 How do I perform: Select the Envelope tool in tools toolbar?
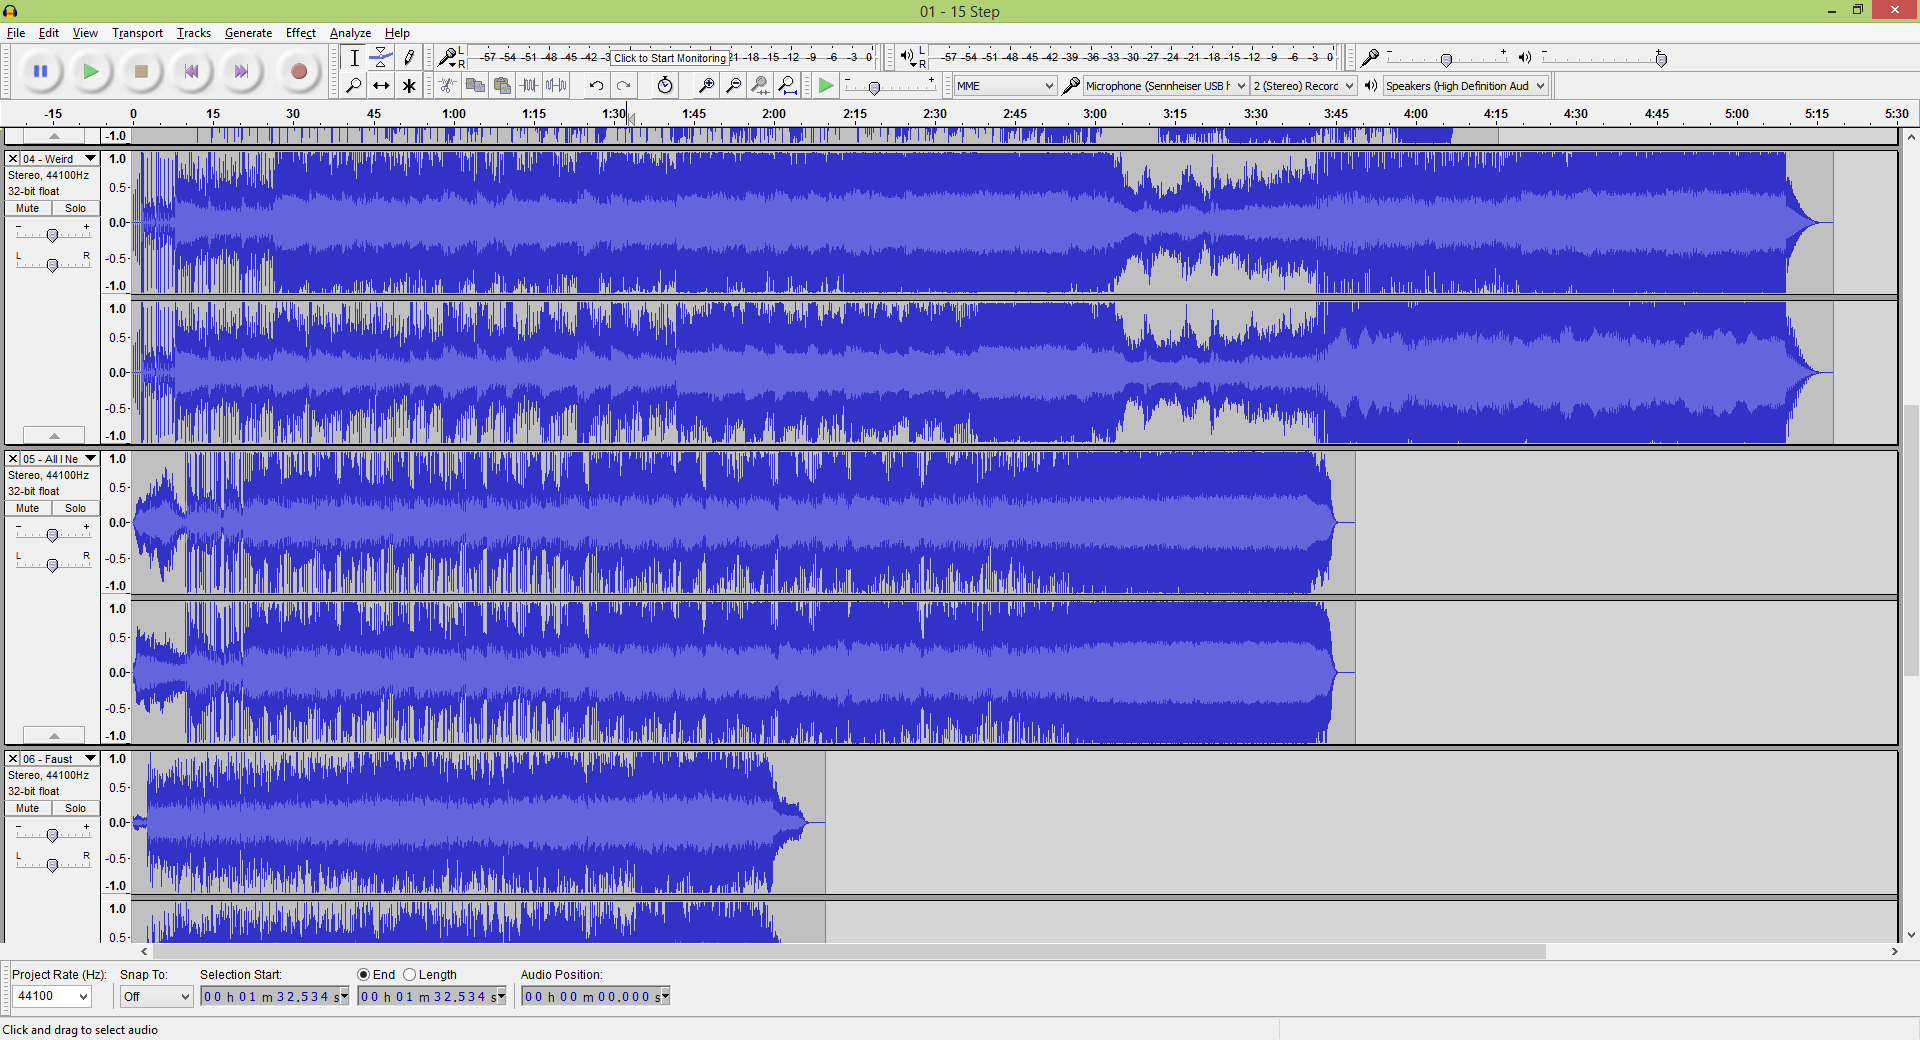point(381,58)
